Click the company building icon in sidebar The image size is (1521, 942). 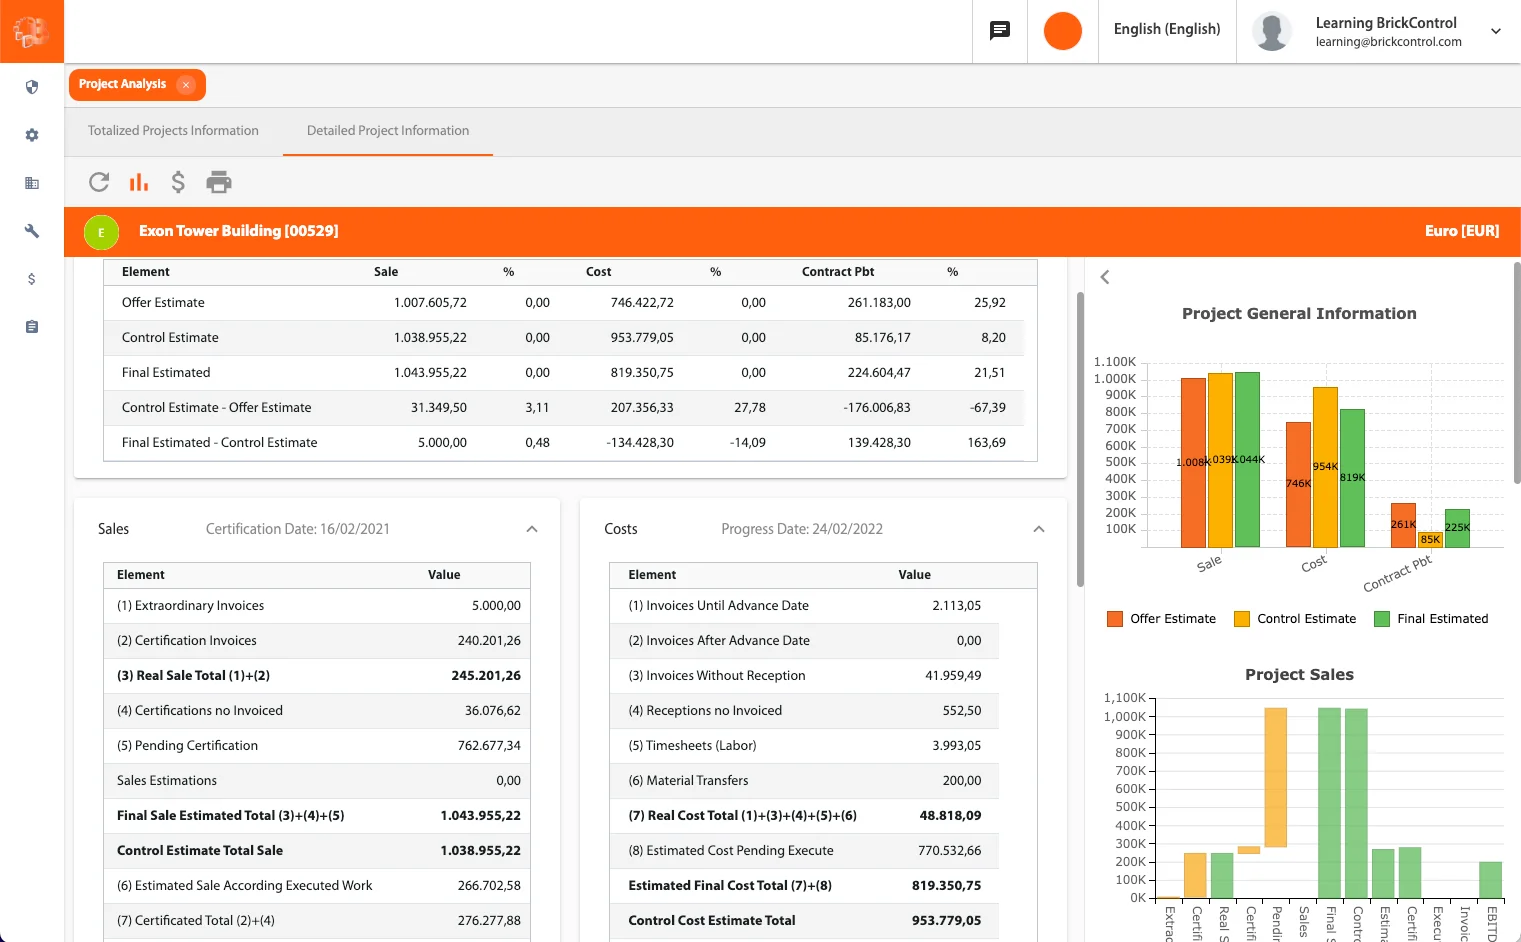tap(31, 183)
